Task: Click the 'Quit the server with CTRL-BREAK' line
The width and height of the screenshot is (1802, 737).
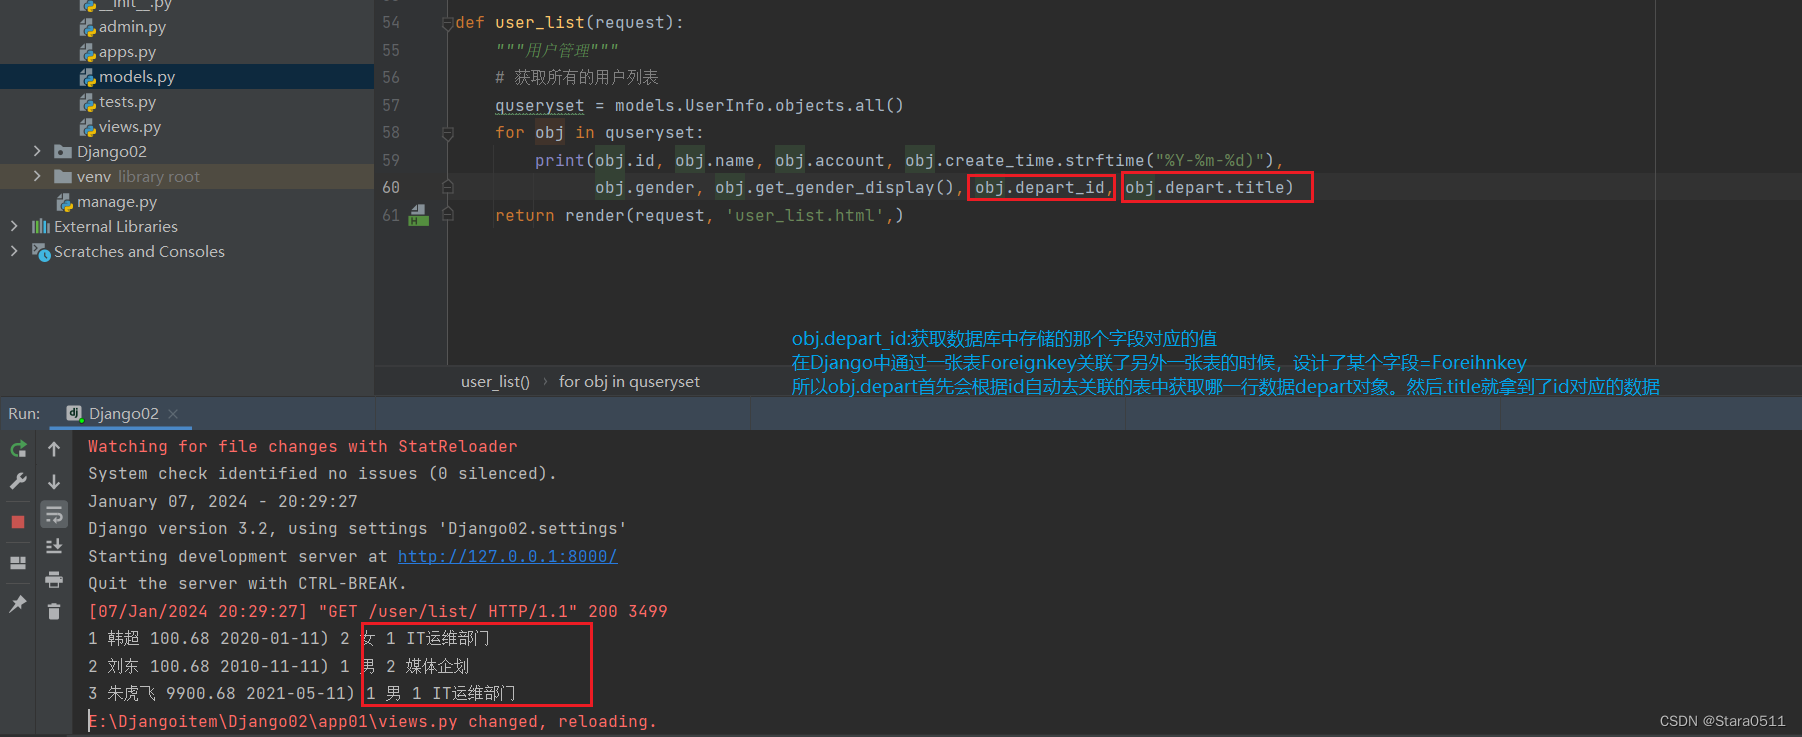Action: point(247,584)
